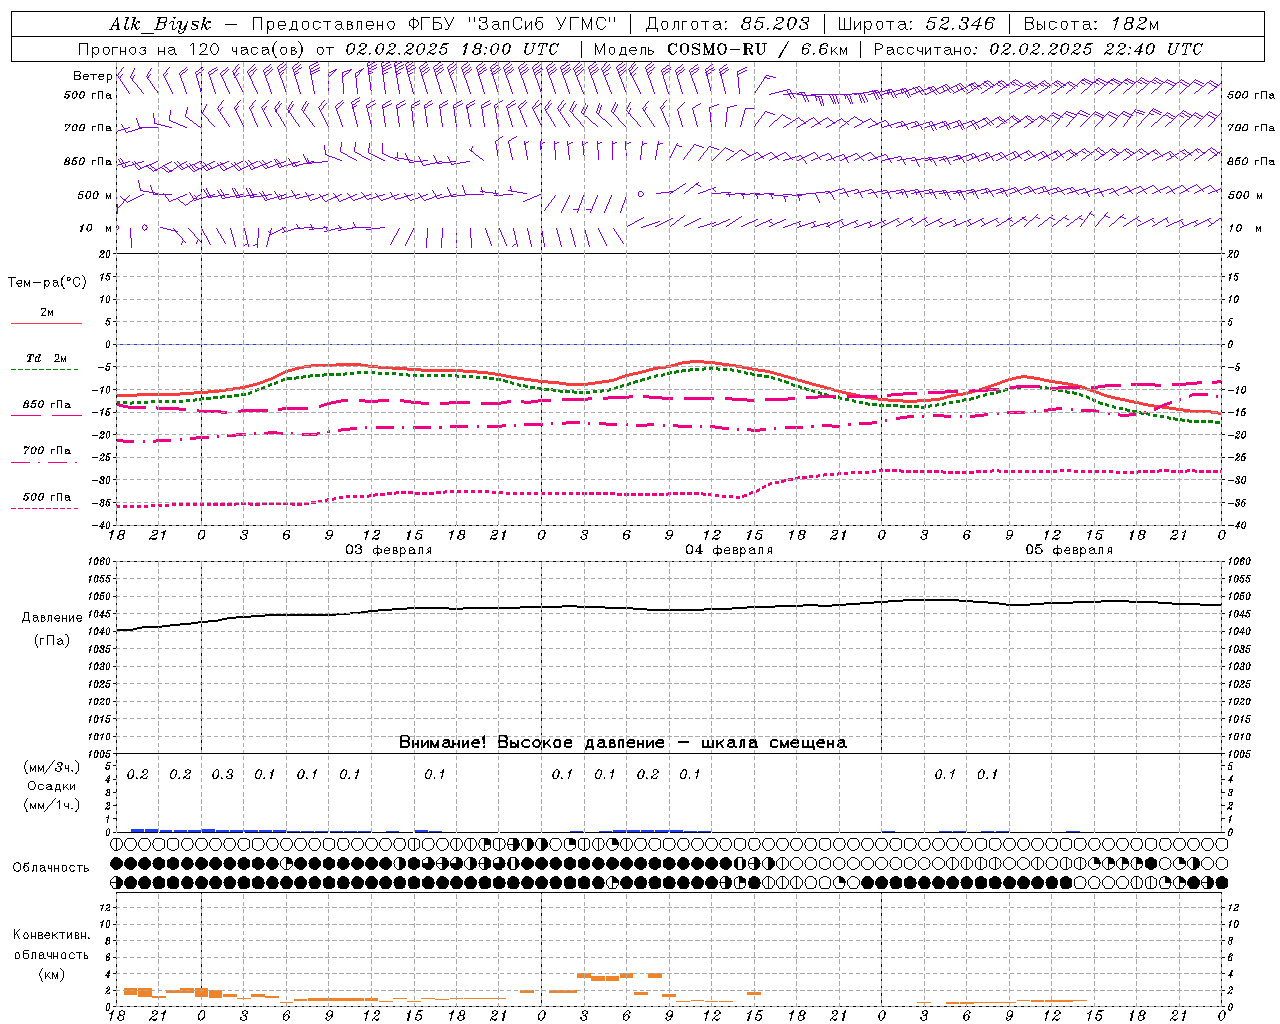This screenshot has width=1280, height=1024.
Task: Click the "700 гПа" temperature legend entry
Action: (47, 451)
